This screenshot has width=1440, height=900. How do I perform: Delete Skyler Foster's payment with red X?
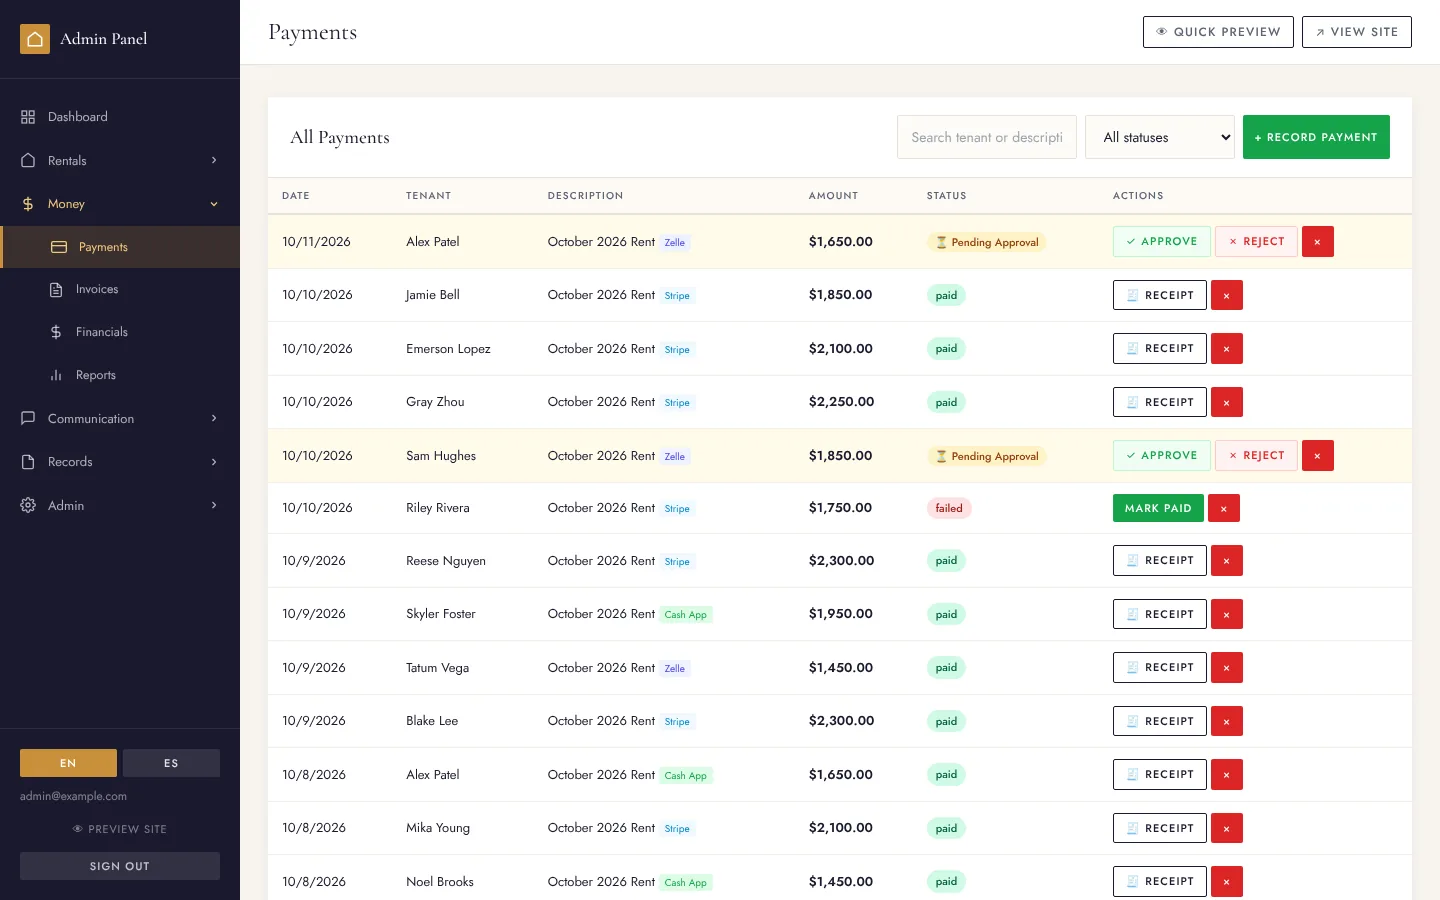[x=1227, y=614]
